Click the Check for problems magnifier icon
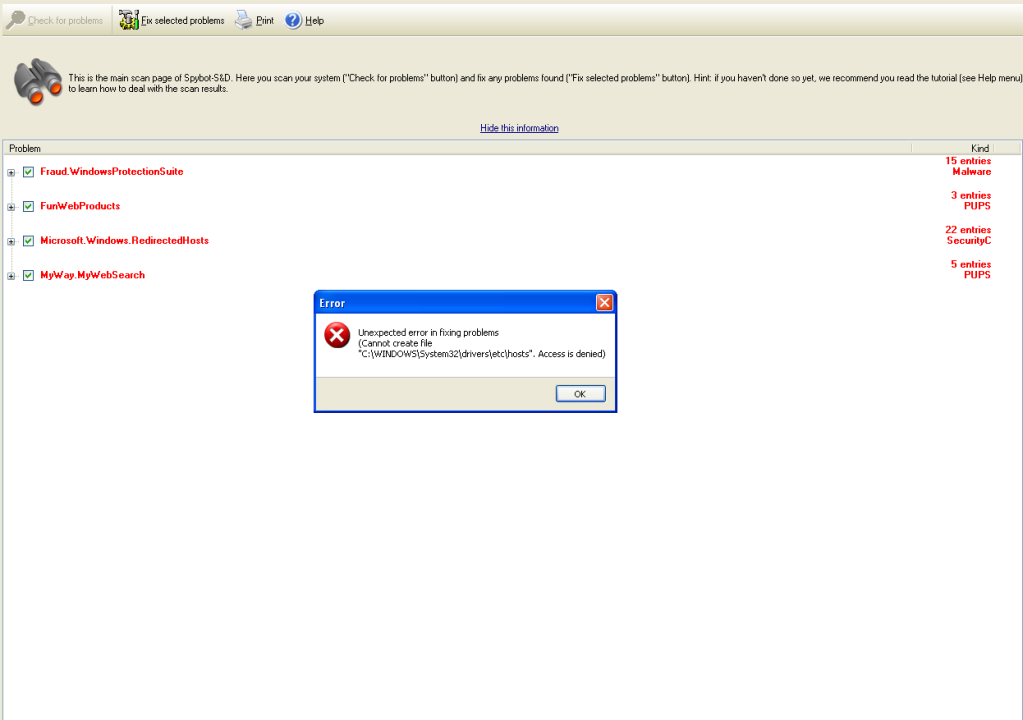The width and height of the screenshot is (1023, 720). [x=16, y=20]
